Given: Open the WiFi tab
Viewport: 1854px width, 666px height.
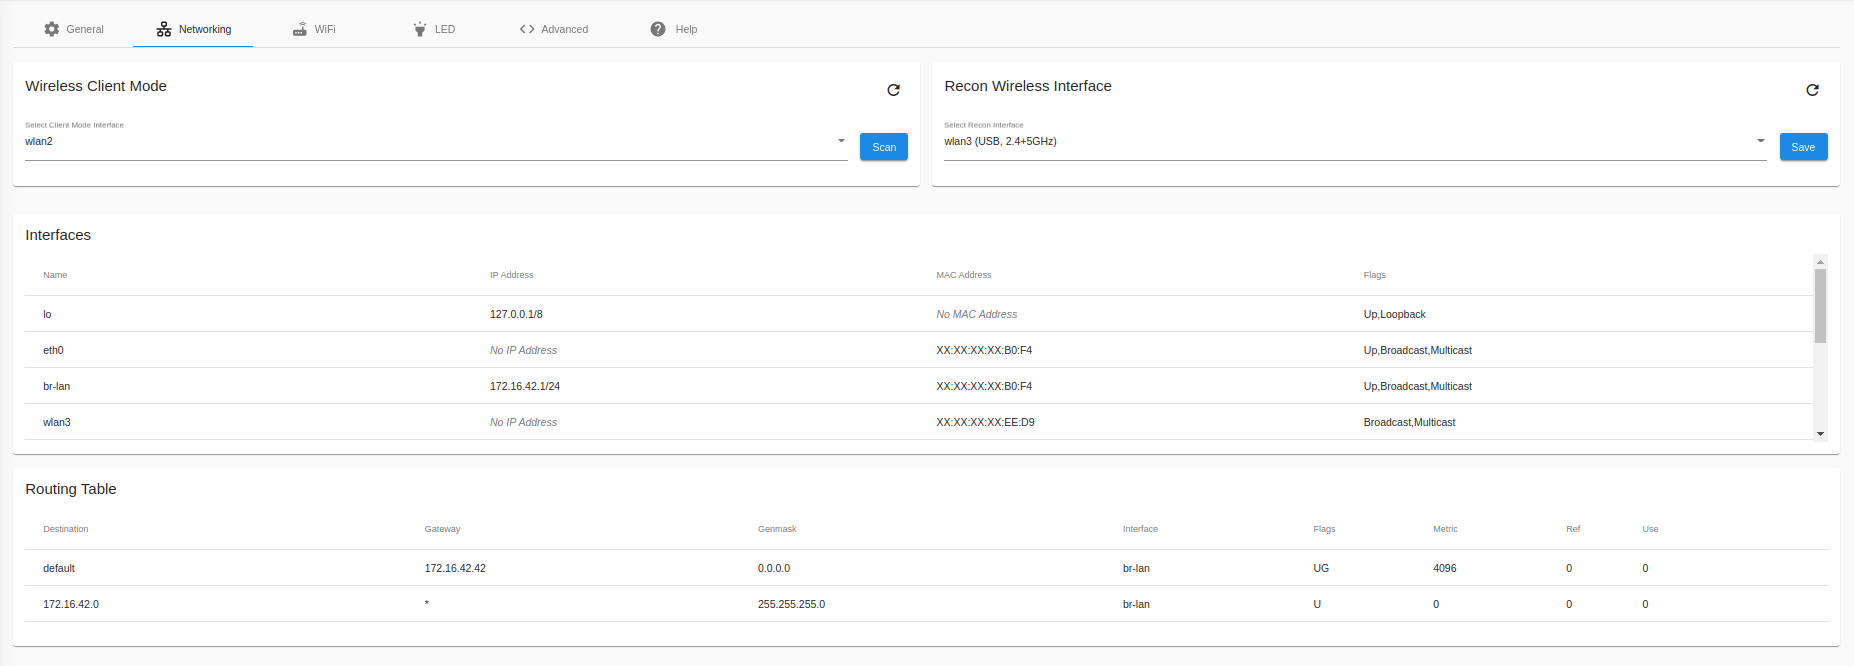Looking at the screenshot, I should coord(313,29).
